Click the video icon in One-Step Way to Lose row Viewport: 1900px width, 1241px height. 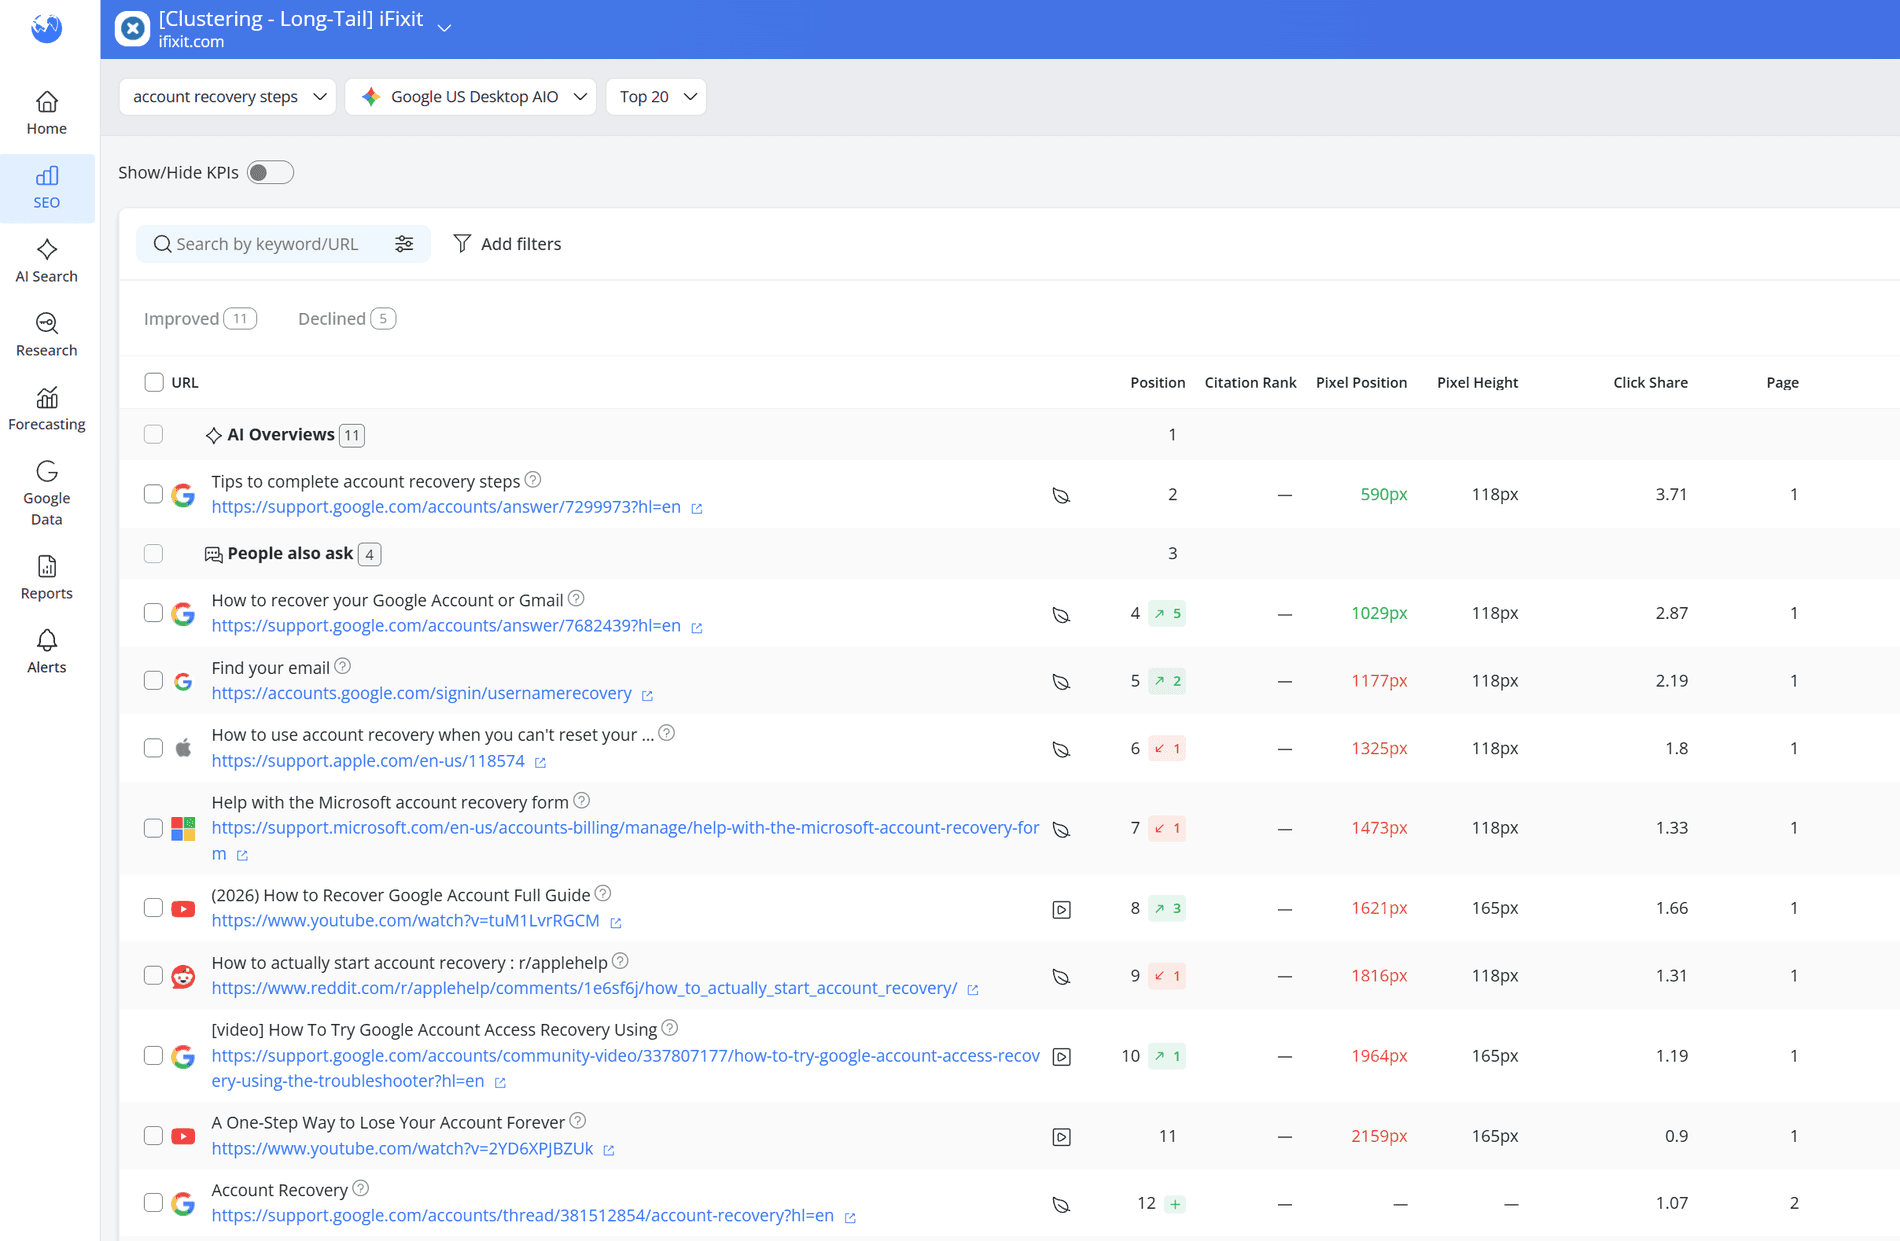(1061, 1137)
